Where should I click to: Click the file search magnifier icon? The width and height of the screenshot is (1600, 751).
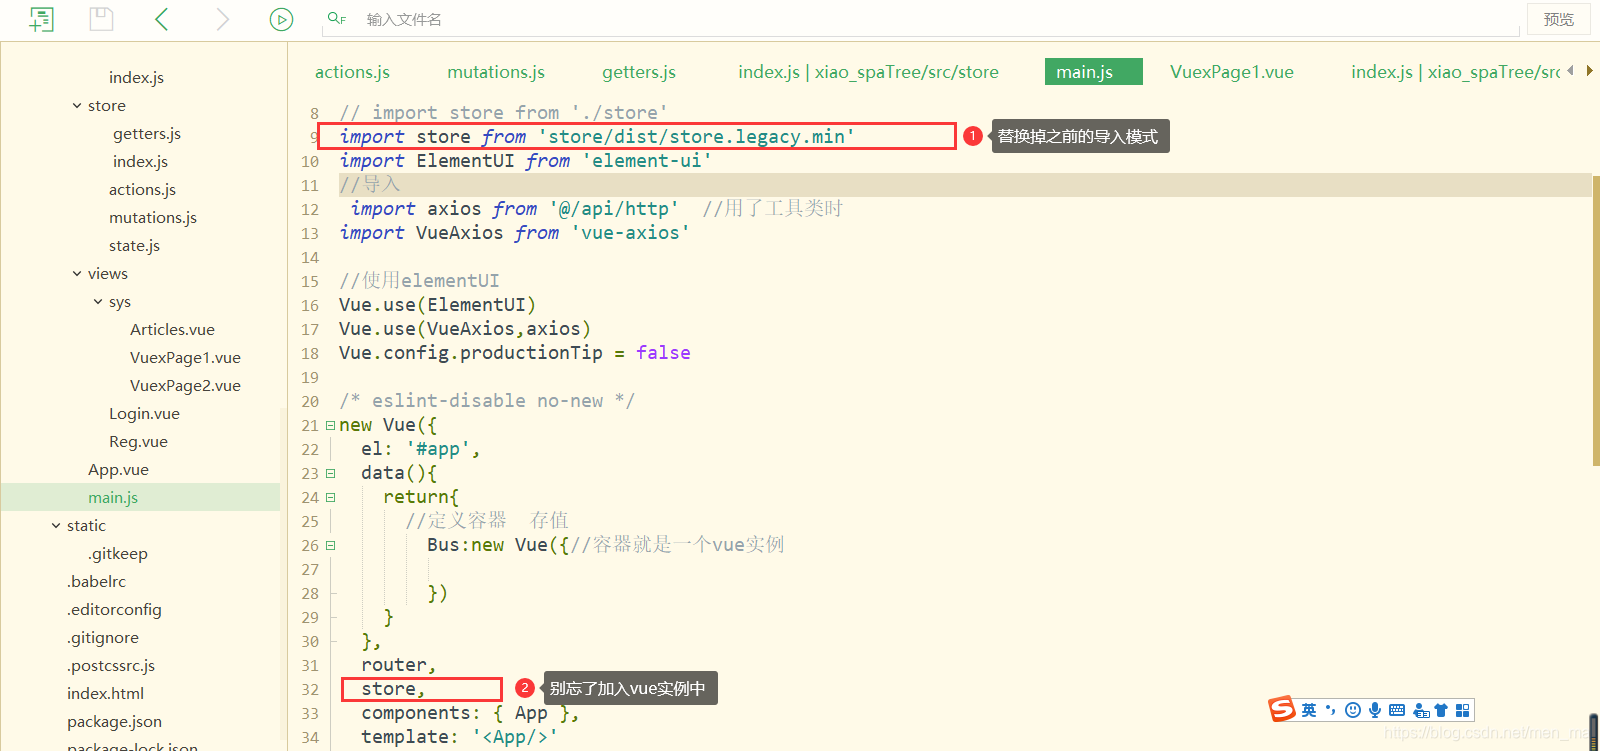coord(336,18)
